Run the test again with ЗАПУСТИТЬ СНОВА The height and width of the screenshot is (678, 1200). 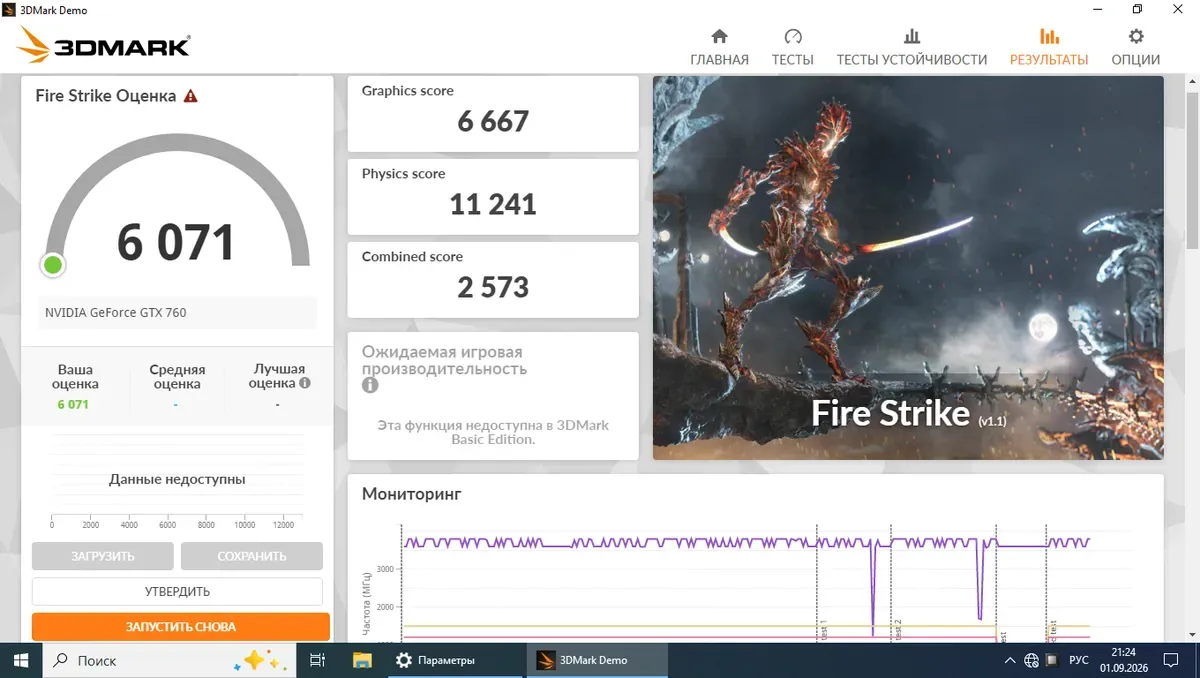pos(180,627)
